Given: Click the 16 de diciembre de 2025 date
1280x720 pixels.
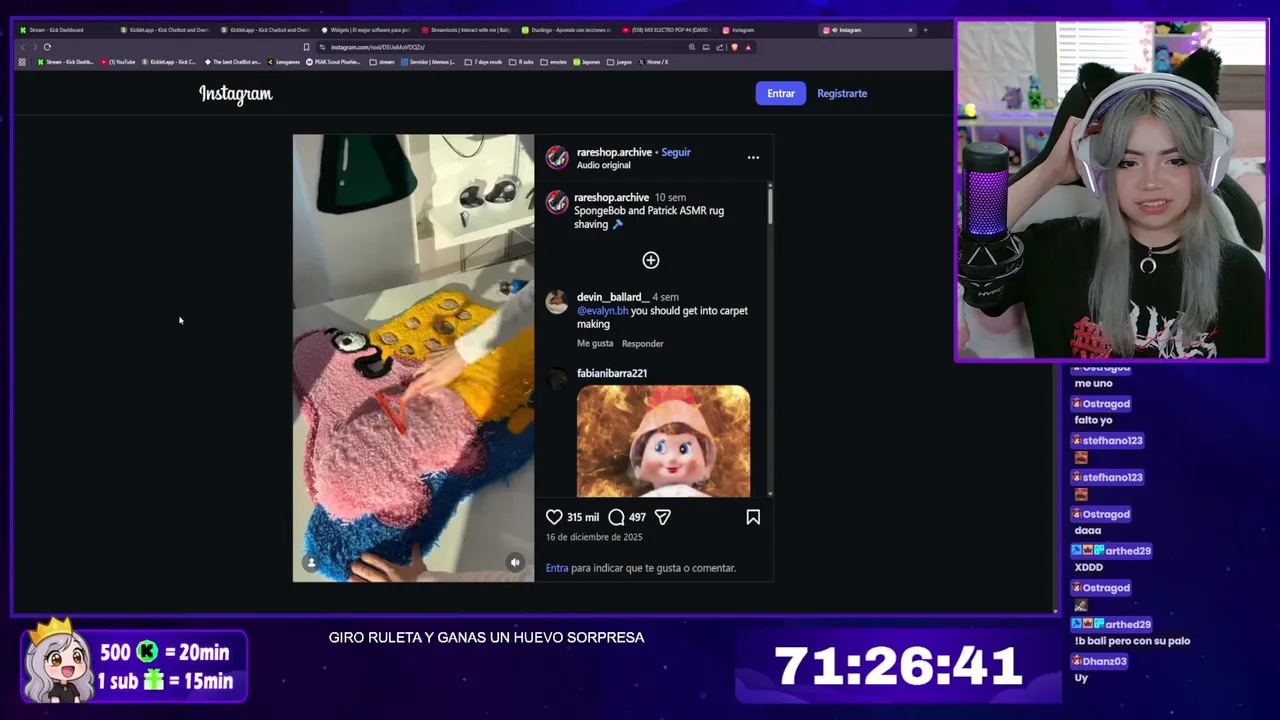Looking at the screenshot, I should tap(594, 537).
